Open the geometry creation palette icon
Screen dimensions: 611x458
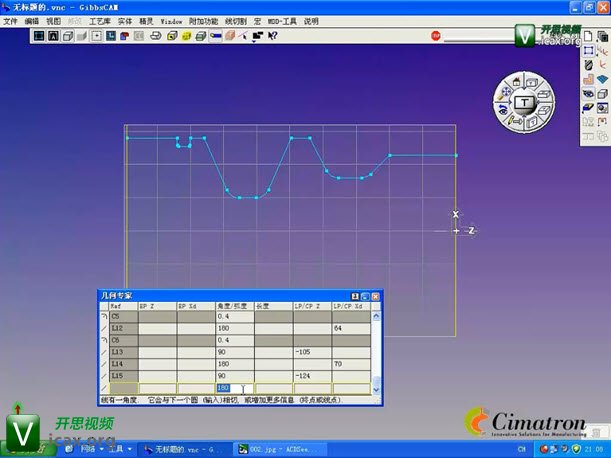pos(589,51)
